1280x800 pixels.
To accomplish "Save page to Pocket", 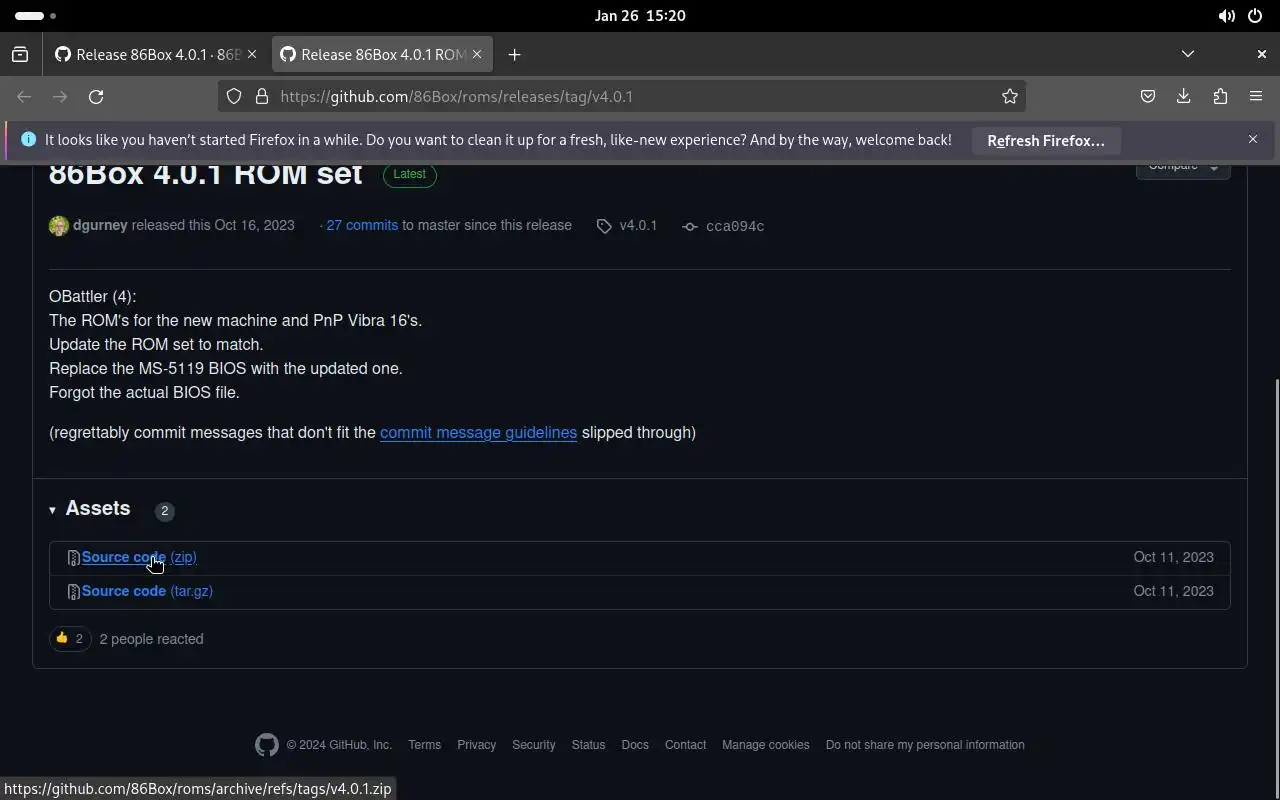I will pos(1148,97).
